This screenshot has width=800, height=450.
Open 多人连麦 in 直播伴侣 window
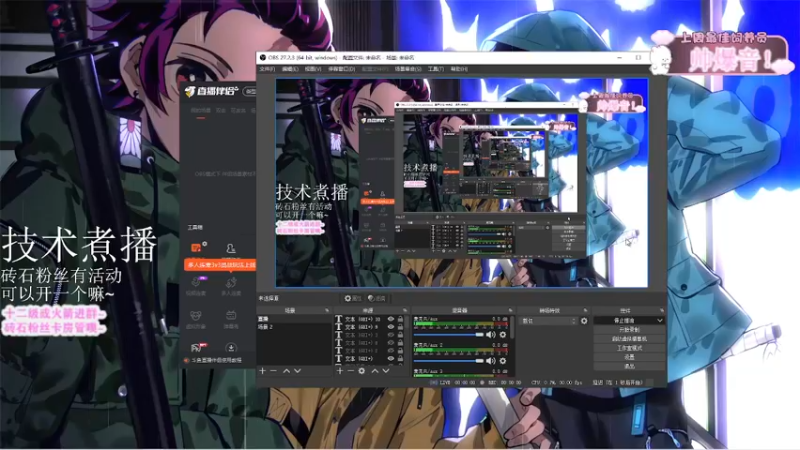(231, 286)
